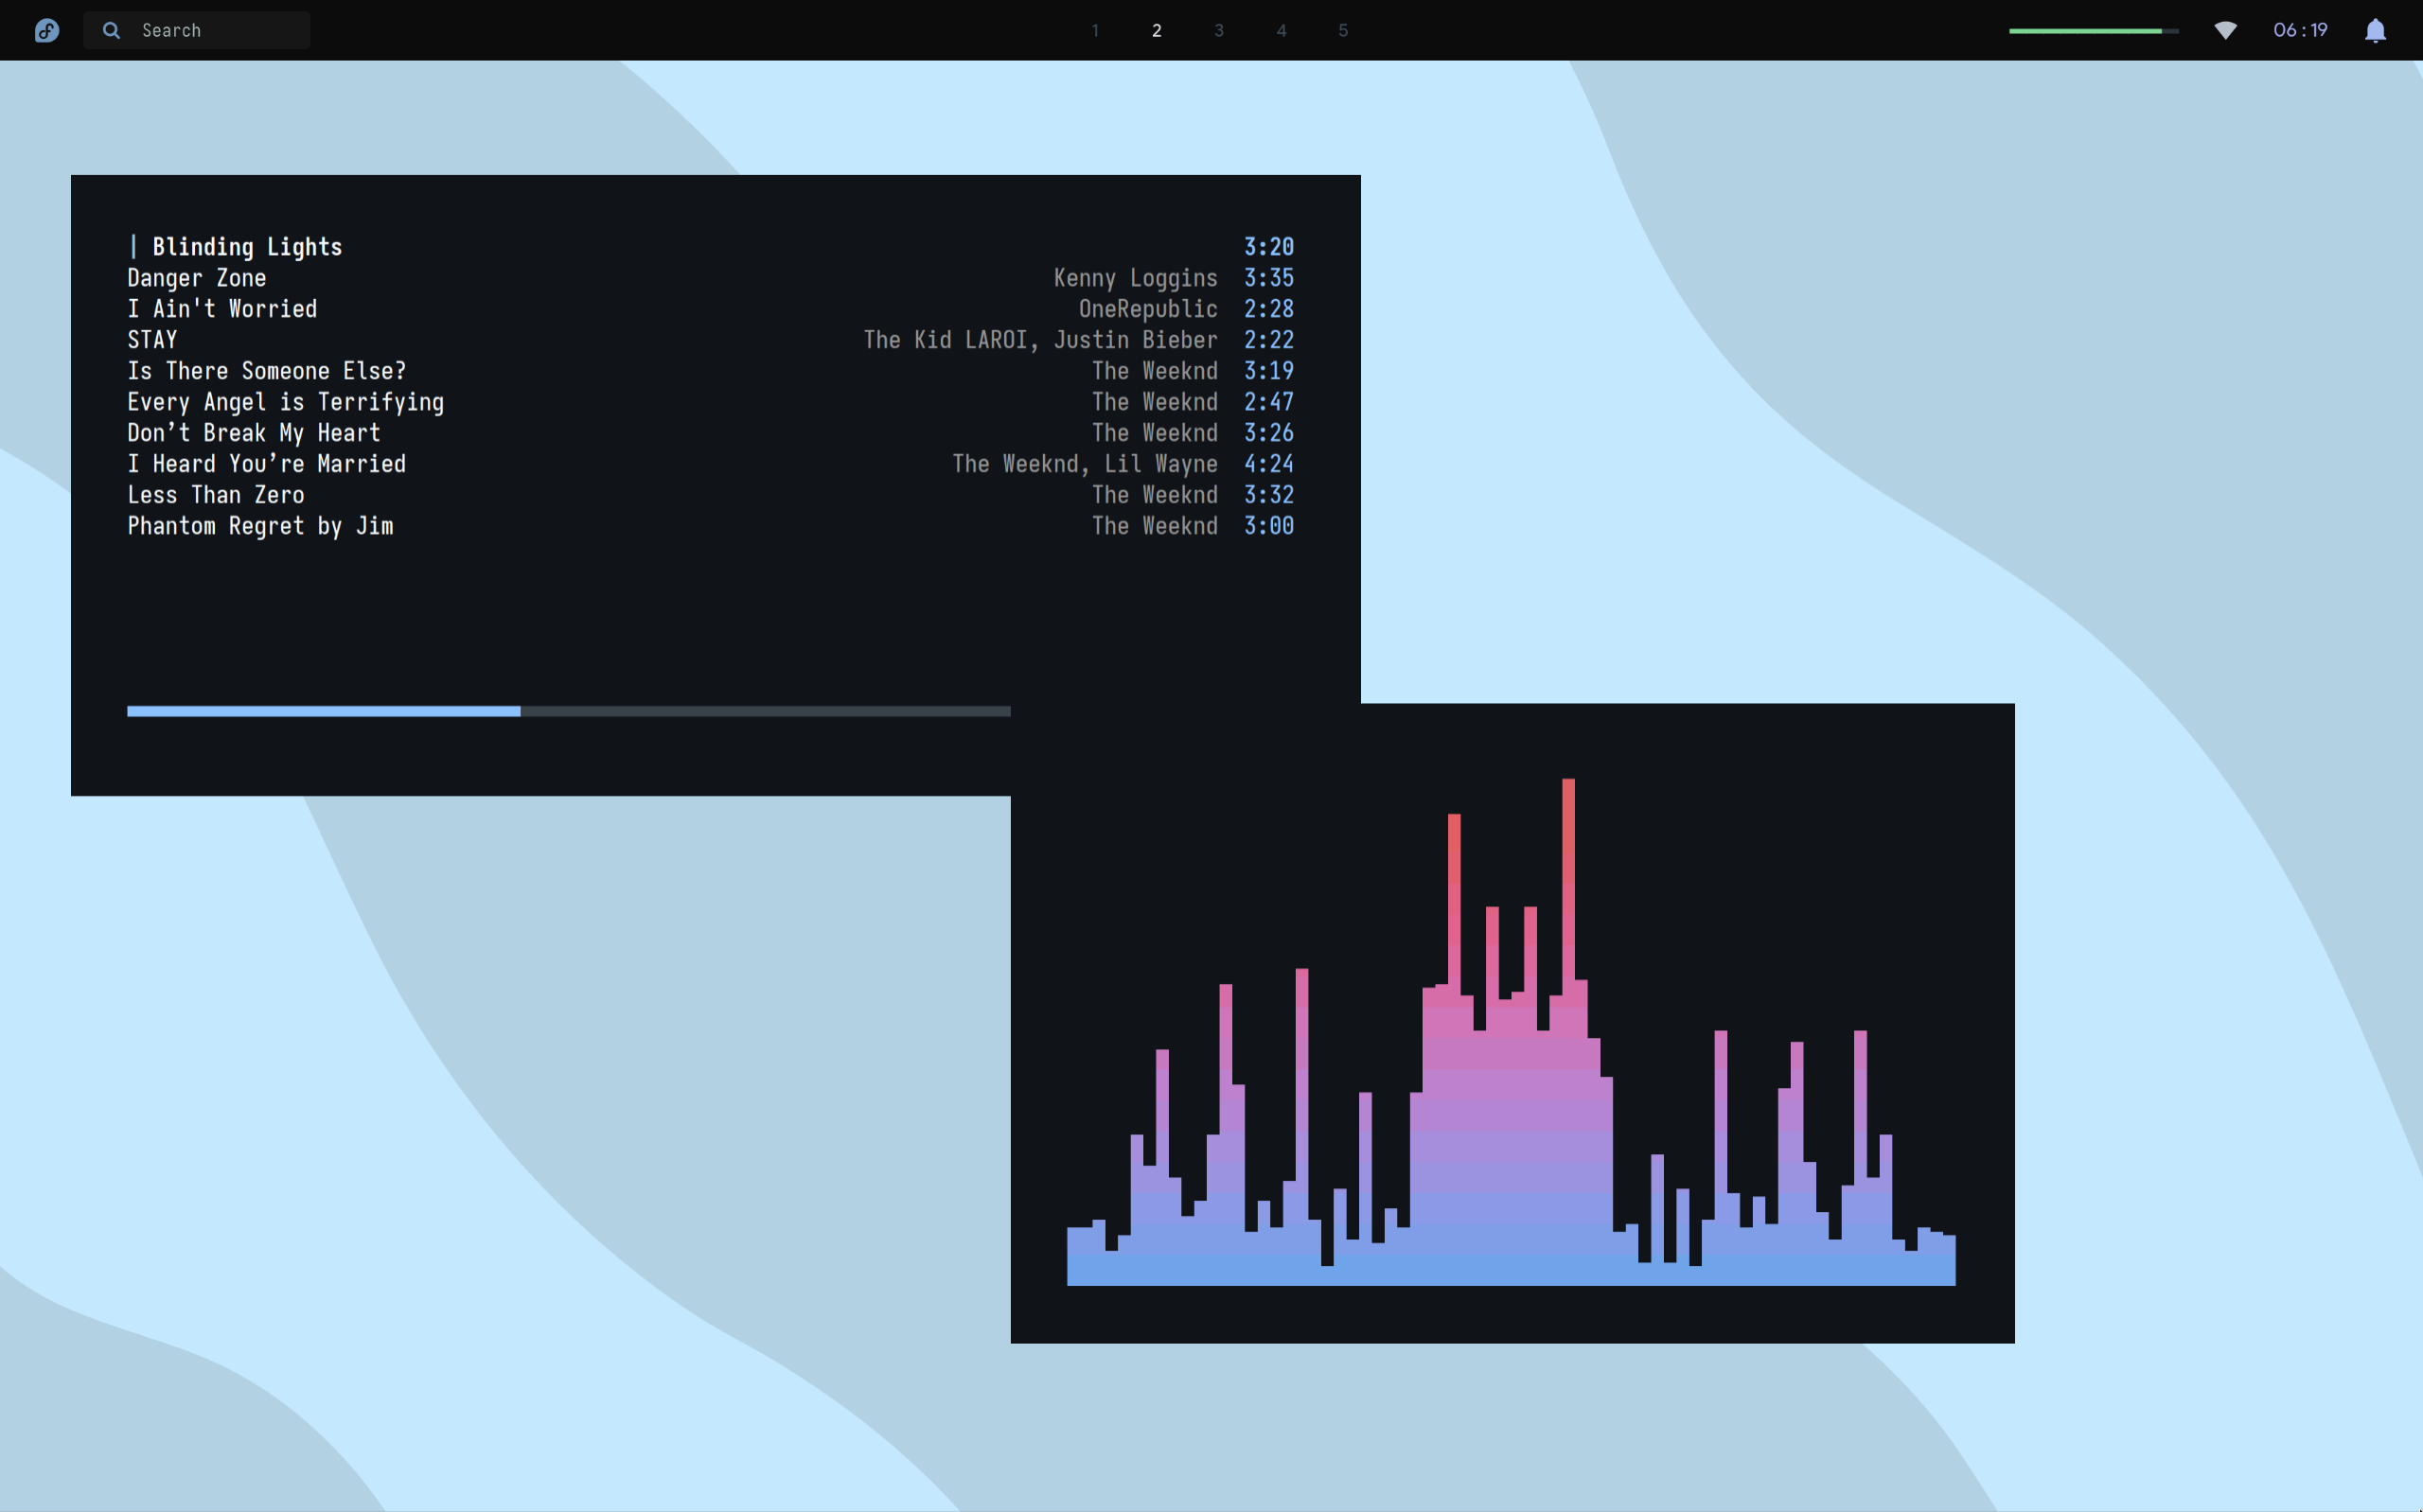Switch to workspace 5
Viewport: 2423px width, 1512px height.
[1343, 30]
